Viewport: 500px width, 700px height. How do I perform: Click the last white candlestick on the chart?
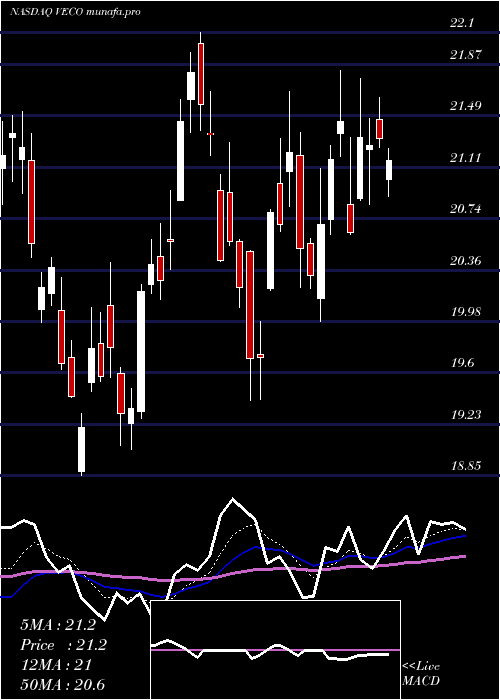coord(389,170)
